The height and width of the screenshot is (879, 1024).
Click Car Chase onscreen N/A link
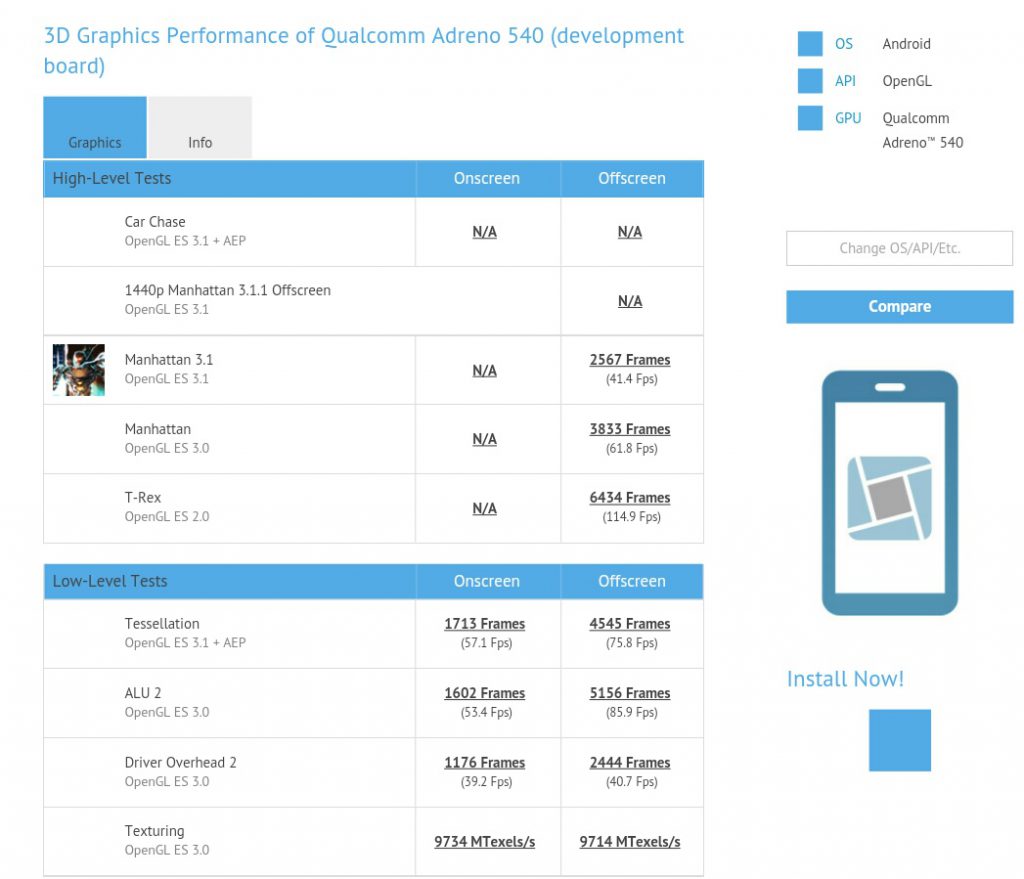click(485, 232)
